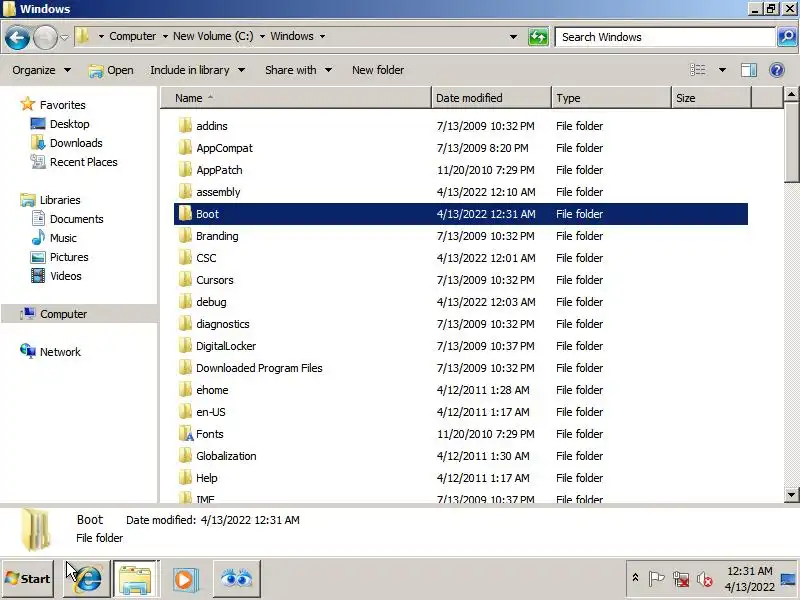800x600 pixels.
Task: Open the view options dropdown arrow
Action: [x=722, y=70]
